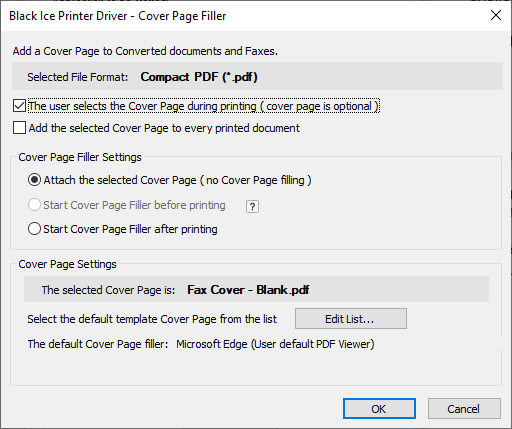The image size is (512, 429).
Task: Open the Edit List... cover page dialog
Action: pos(351,319)
